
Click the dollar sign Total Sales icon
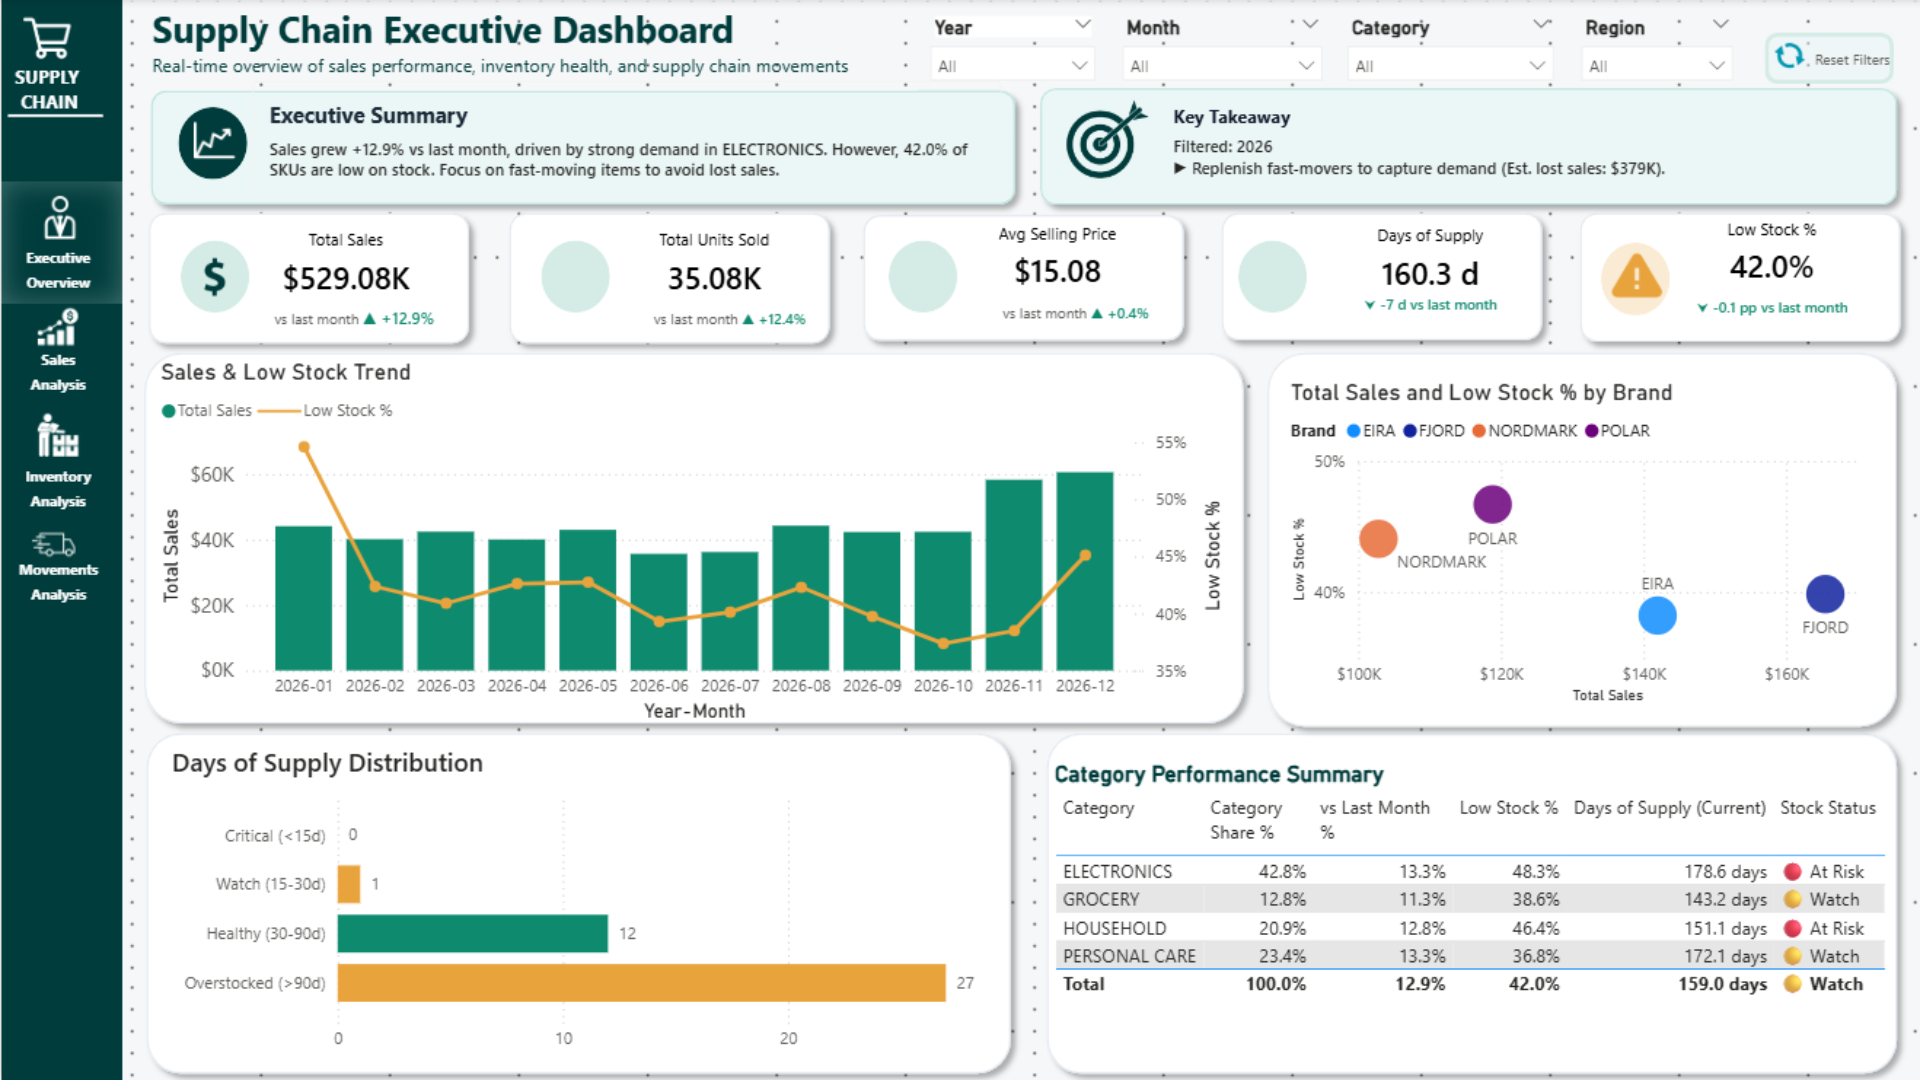(x=214, y=277)
